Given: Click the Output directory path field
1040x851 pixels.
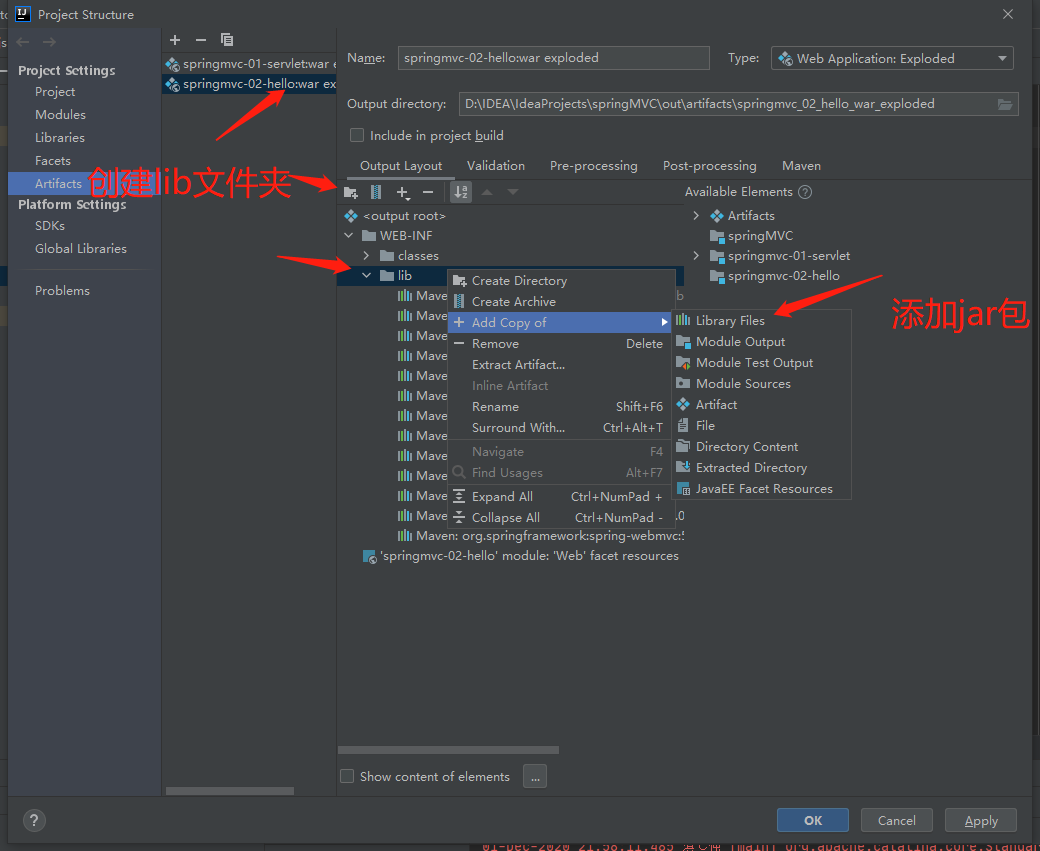Looking at the screenshot, I should (x=726, y=104).
